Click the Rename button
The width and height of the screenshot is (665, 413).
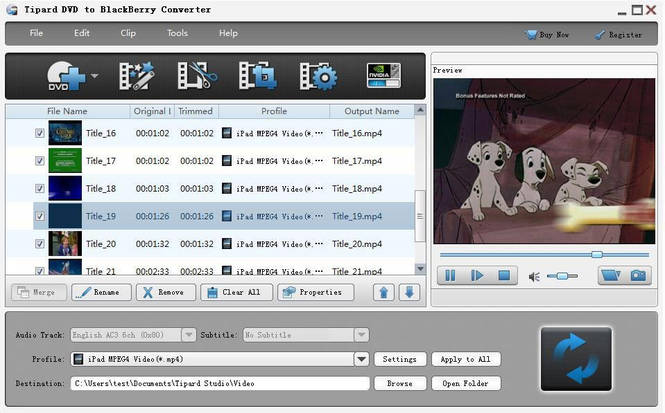[x=101, y=292]
